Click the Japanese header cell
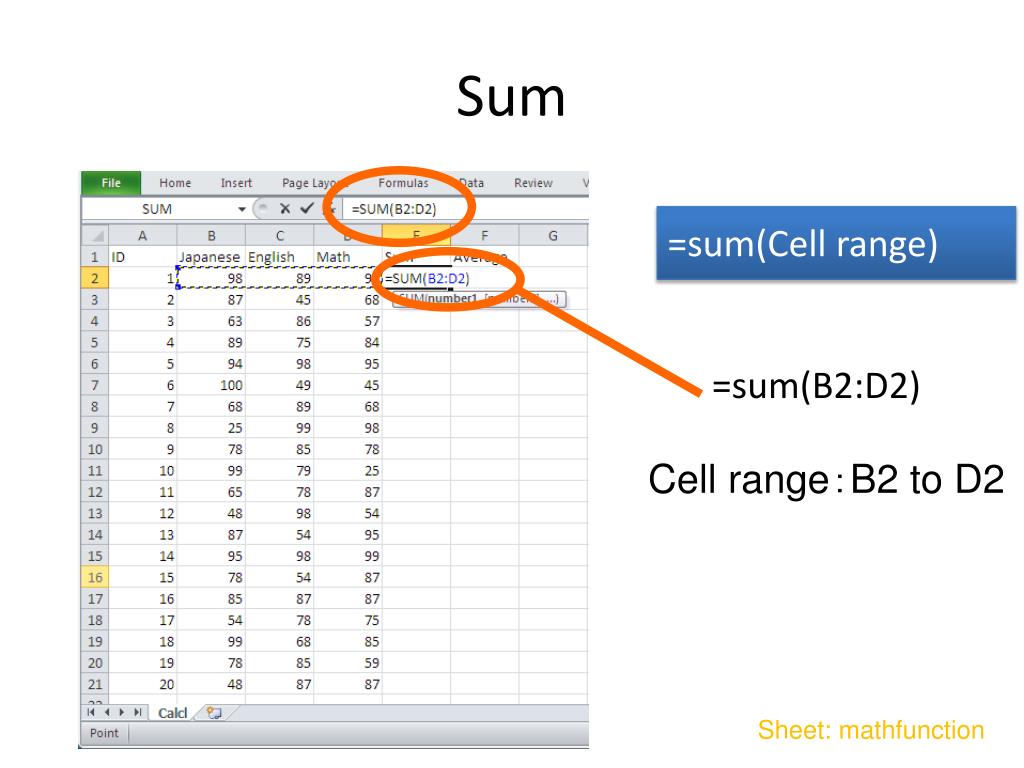The width and height of the screenshot is (1024, 768). [x=211, y=257]
